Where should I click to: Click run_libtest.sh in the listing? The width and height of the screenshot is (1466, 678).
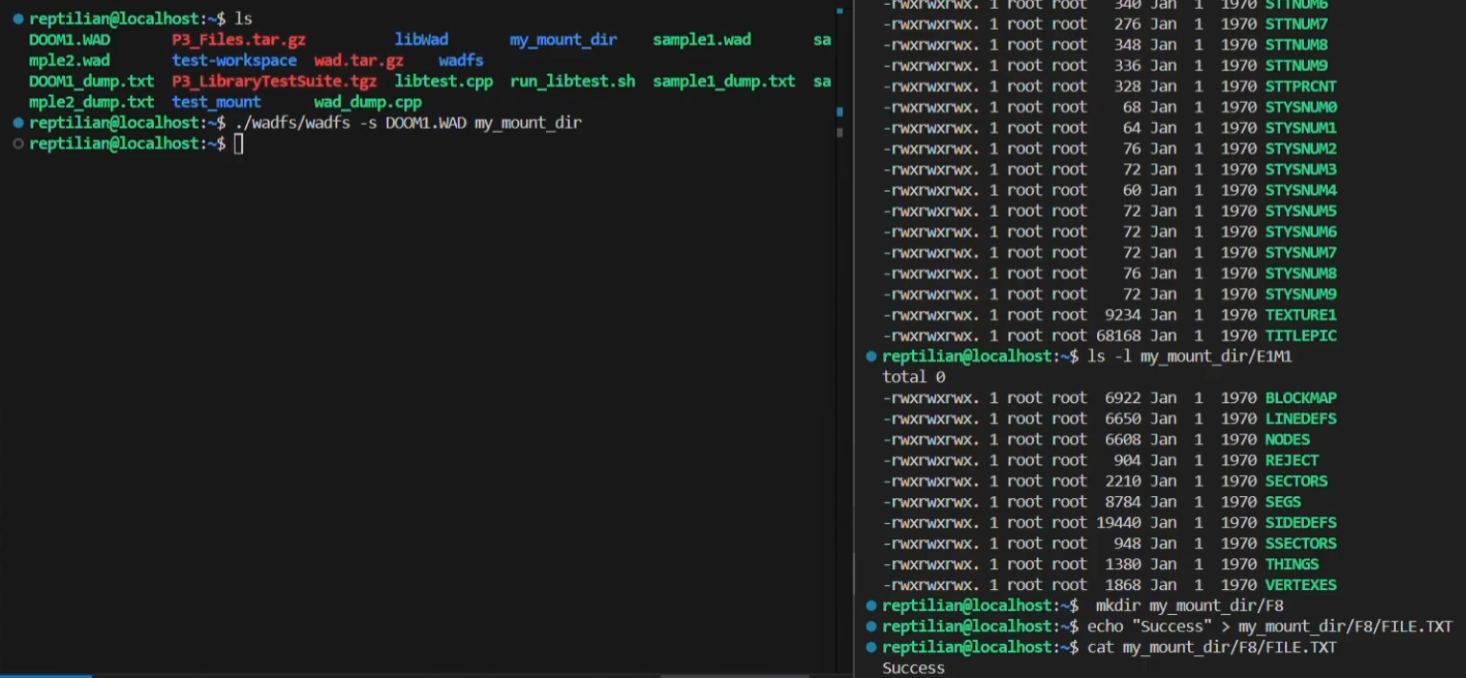tap(572, 82)
